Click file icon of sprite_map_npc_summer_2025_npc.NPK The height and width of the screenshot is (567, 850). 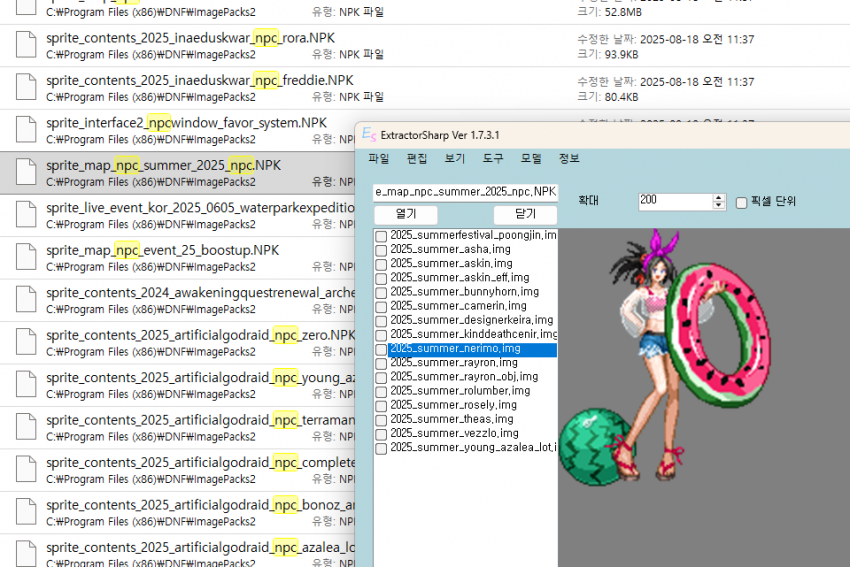pyautogui.click(x=25, y=172)
